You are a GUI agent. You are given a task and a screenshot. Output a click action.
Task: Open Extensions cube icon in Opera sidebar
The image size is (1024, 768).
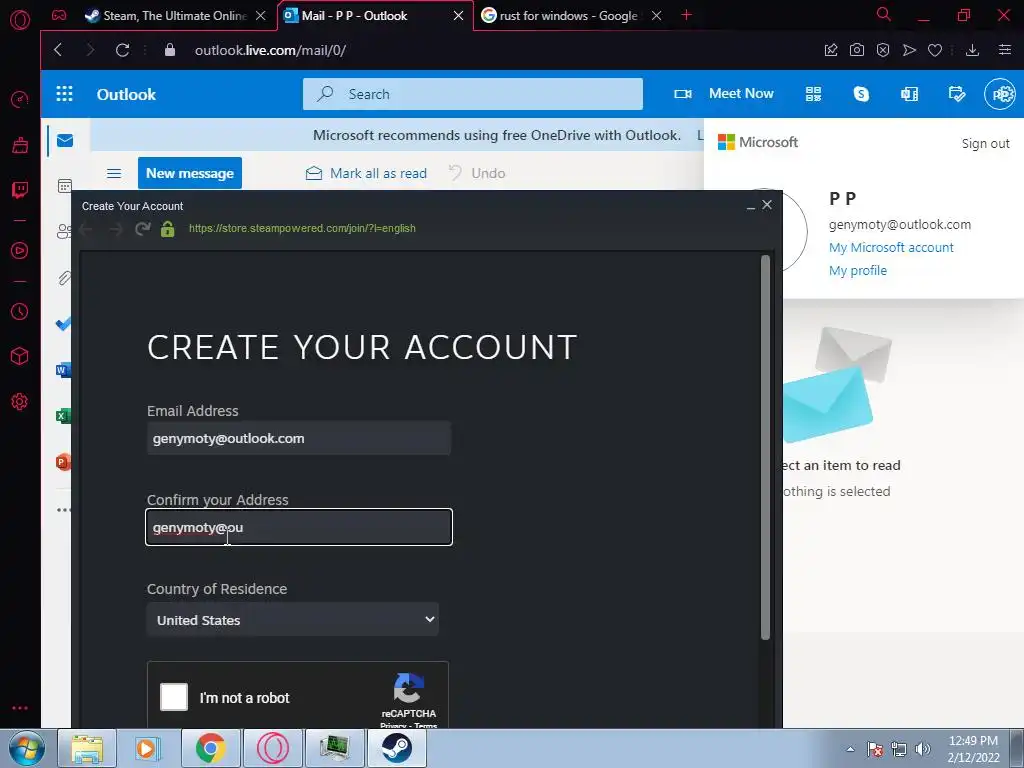click(20, 356)
